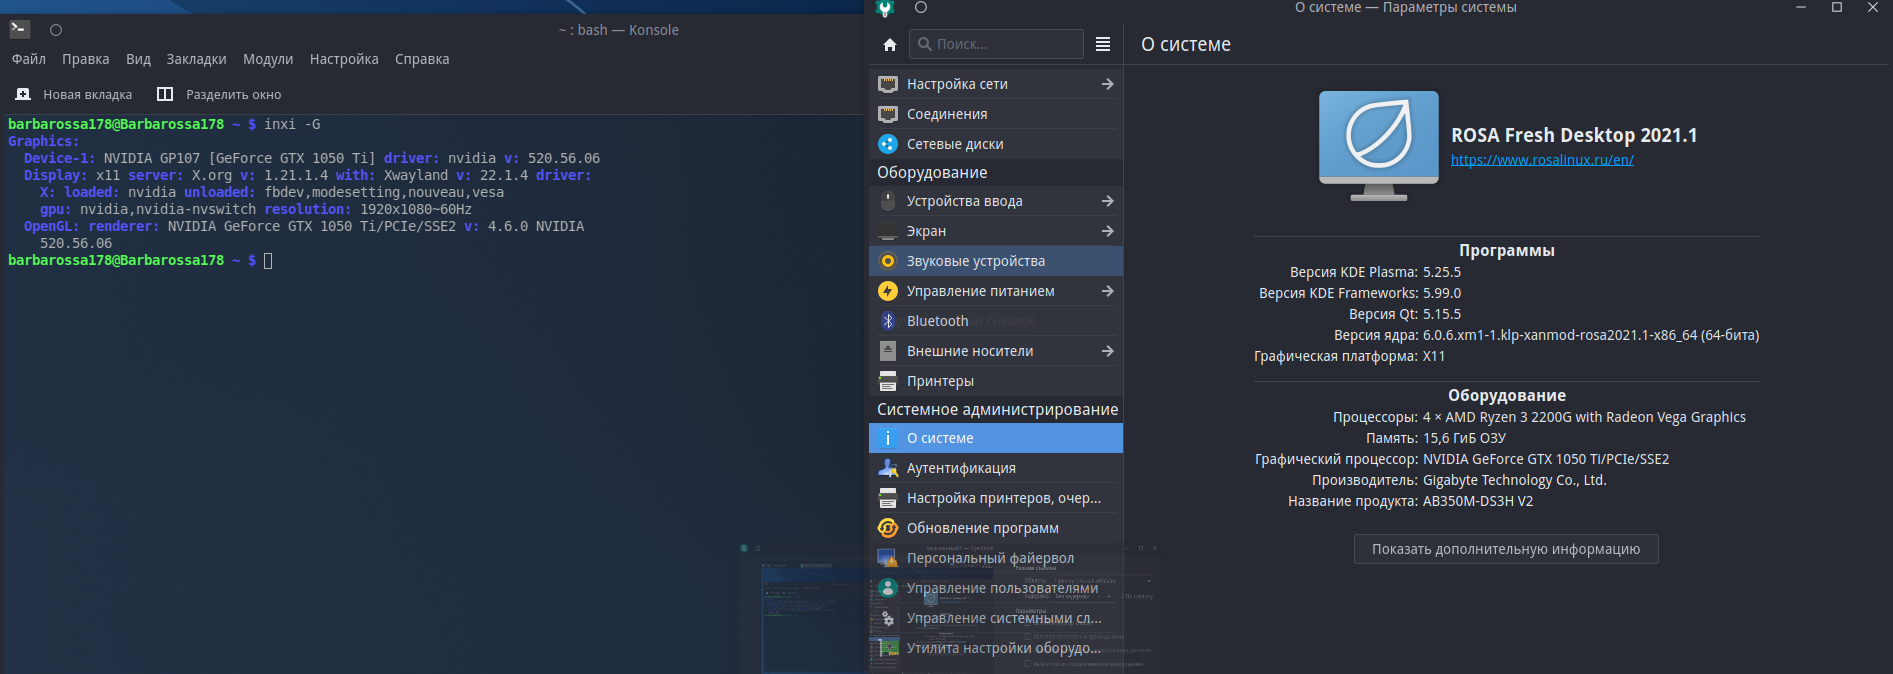The width and height of the screenshot is (1893, 674).
Task: Click the О системе info icon
Action: pyautogui.click(x=888, y=438)
